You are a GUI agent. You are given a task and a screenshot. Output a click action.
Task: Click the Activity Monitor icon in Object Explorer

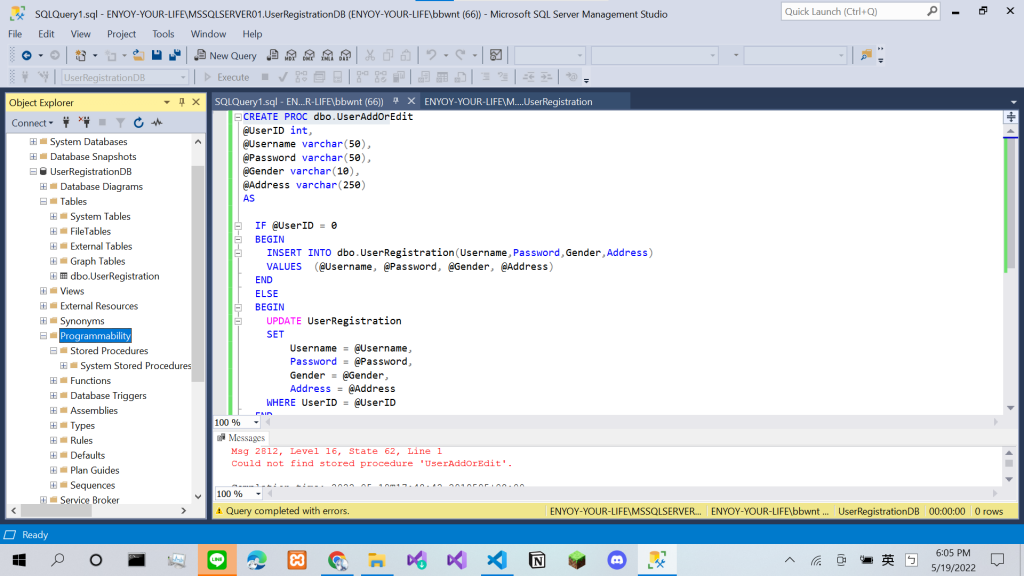(157, 122)
